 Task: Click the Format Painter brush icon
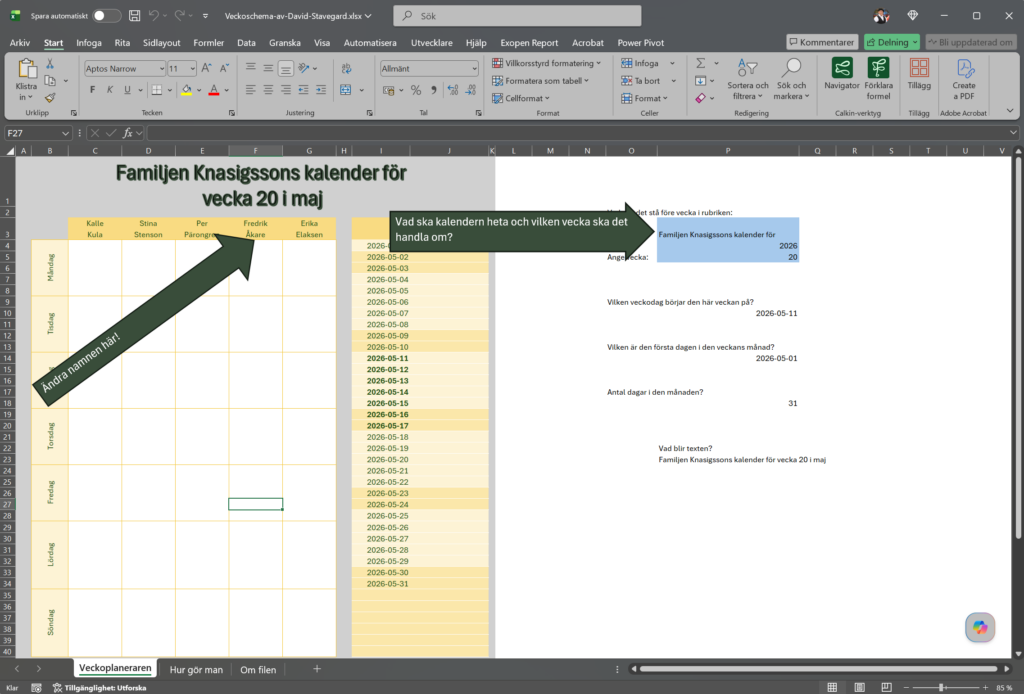[x=50, y=97]
